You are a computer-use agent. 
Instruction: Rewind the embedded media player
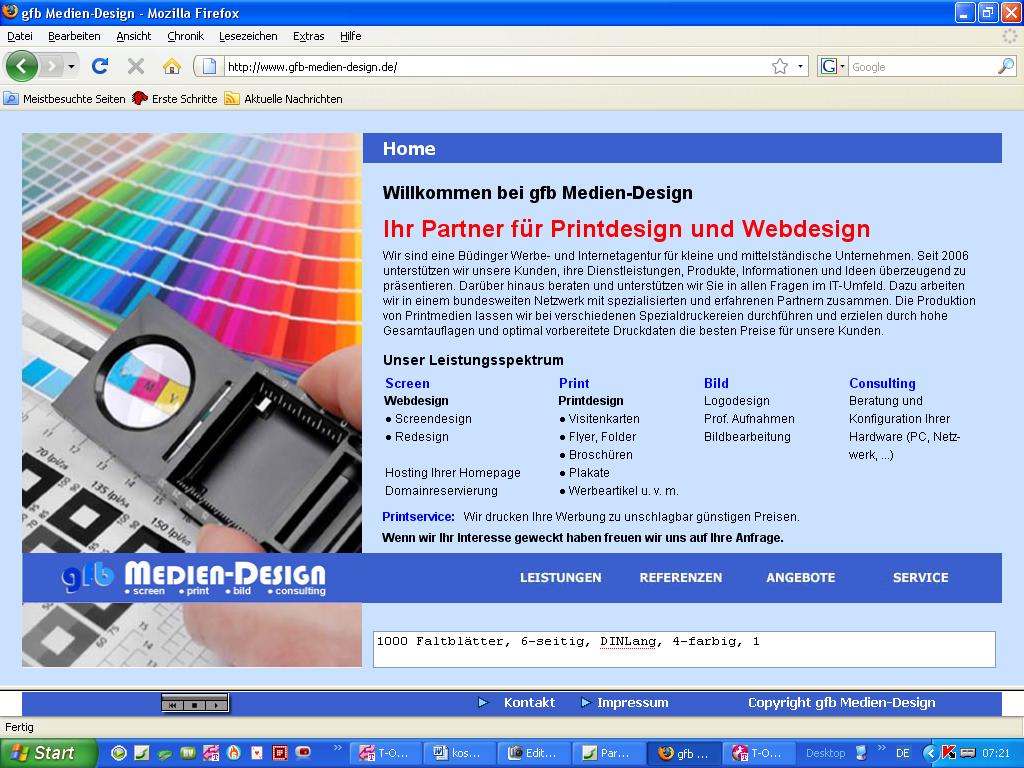coord(173,705)
